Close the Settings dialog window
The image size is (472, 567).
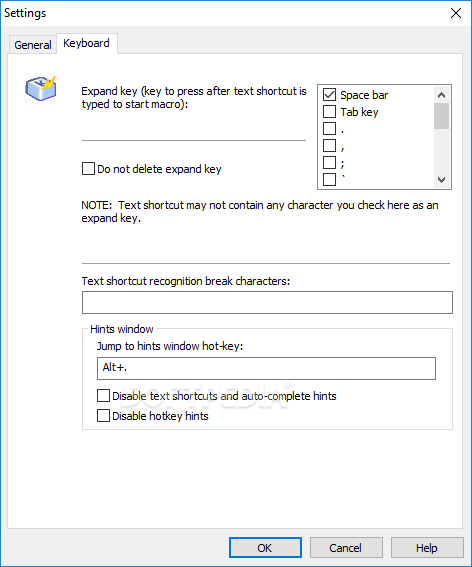pos(456,13)
